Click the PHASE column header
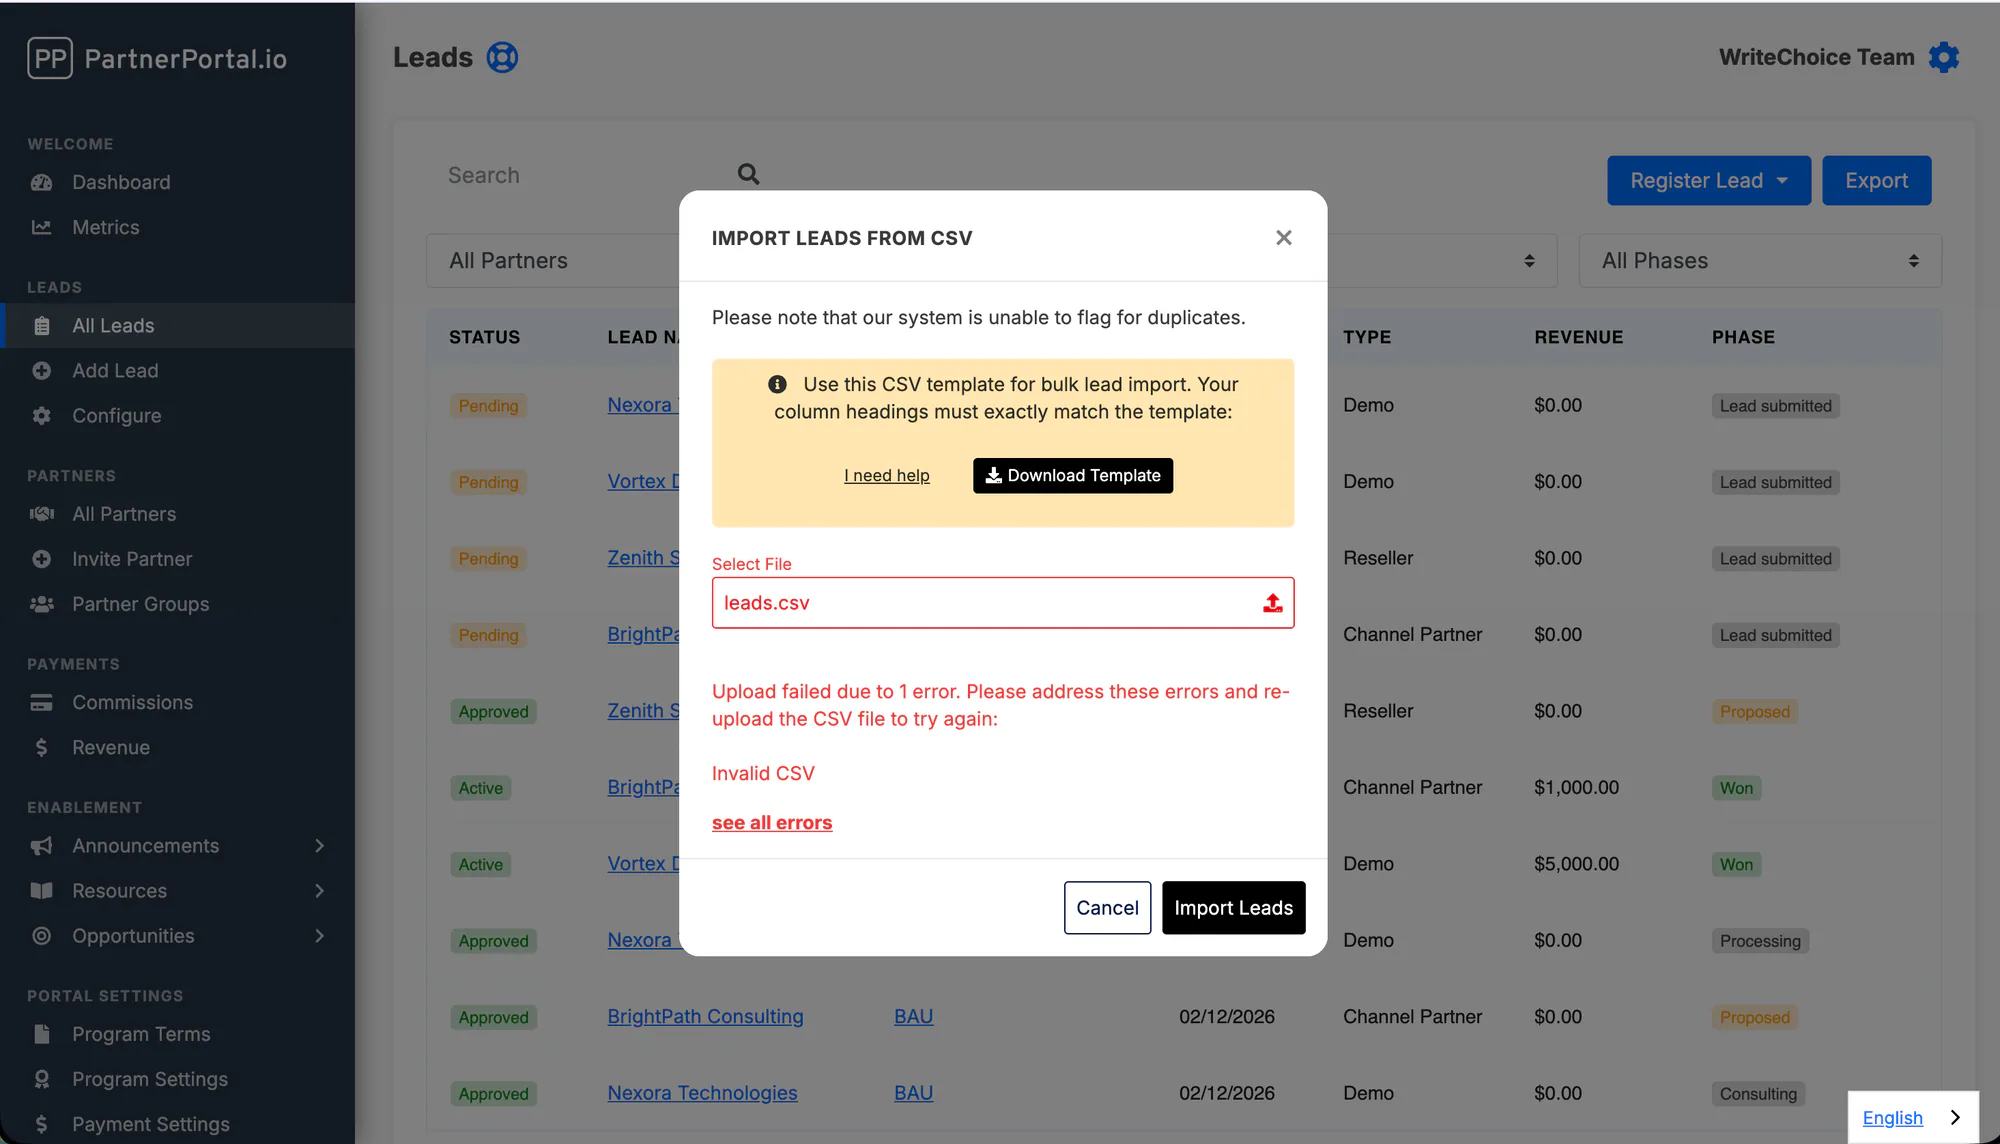This screenshot has height=1144, width=2000. point(1743,338)
